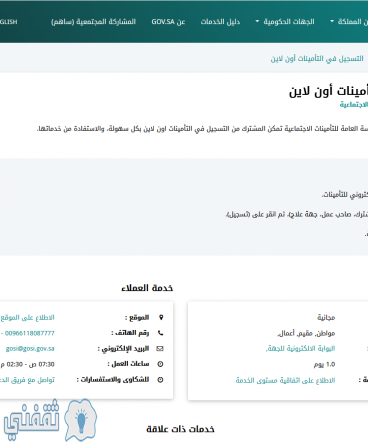This screenshot has width=368, height=445.
Task: Click the clock icon beside ساعات العمل
Action: 160,364
